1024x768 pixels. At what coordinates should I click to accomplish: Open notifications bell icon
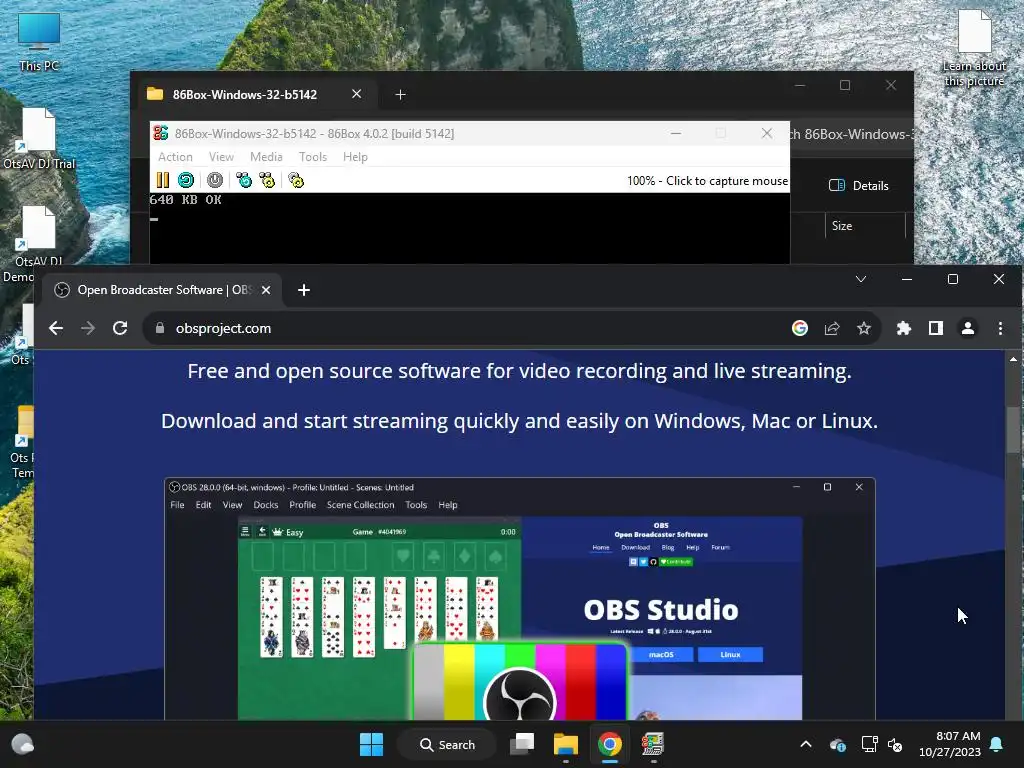click(997, 744)
